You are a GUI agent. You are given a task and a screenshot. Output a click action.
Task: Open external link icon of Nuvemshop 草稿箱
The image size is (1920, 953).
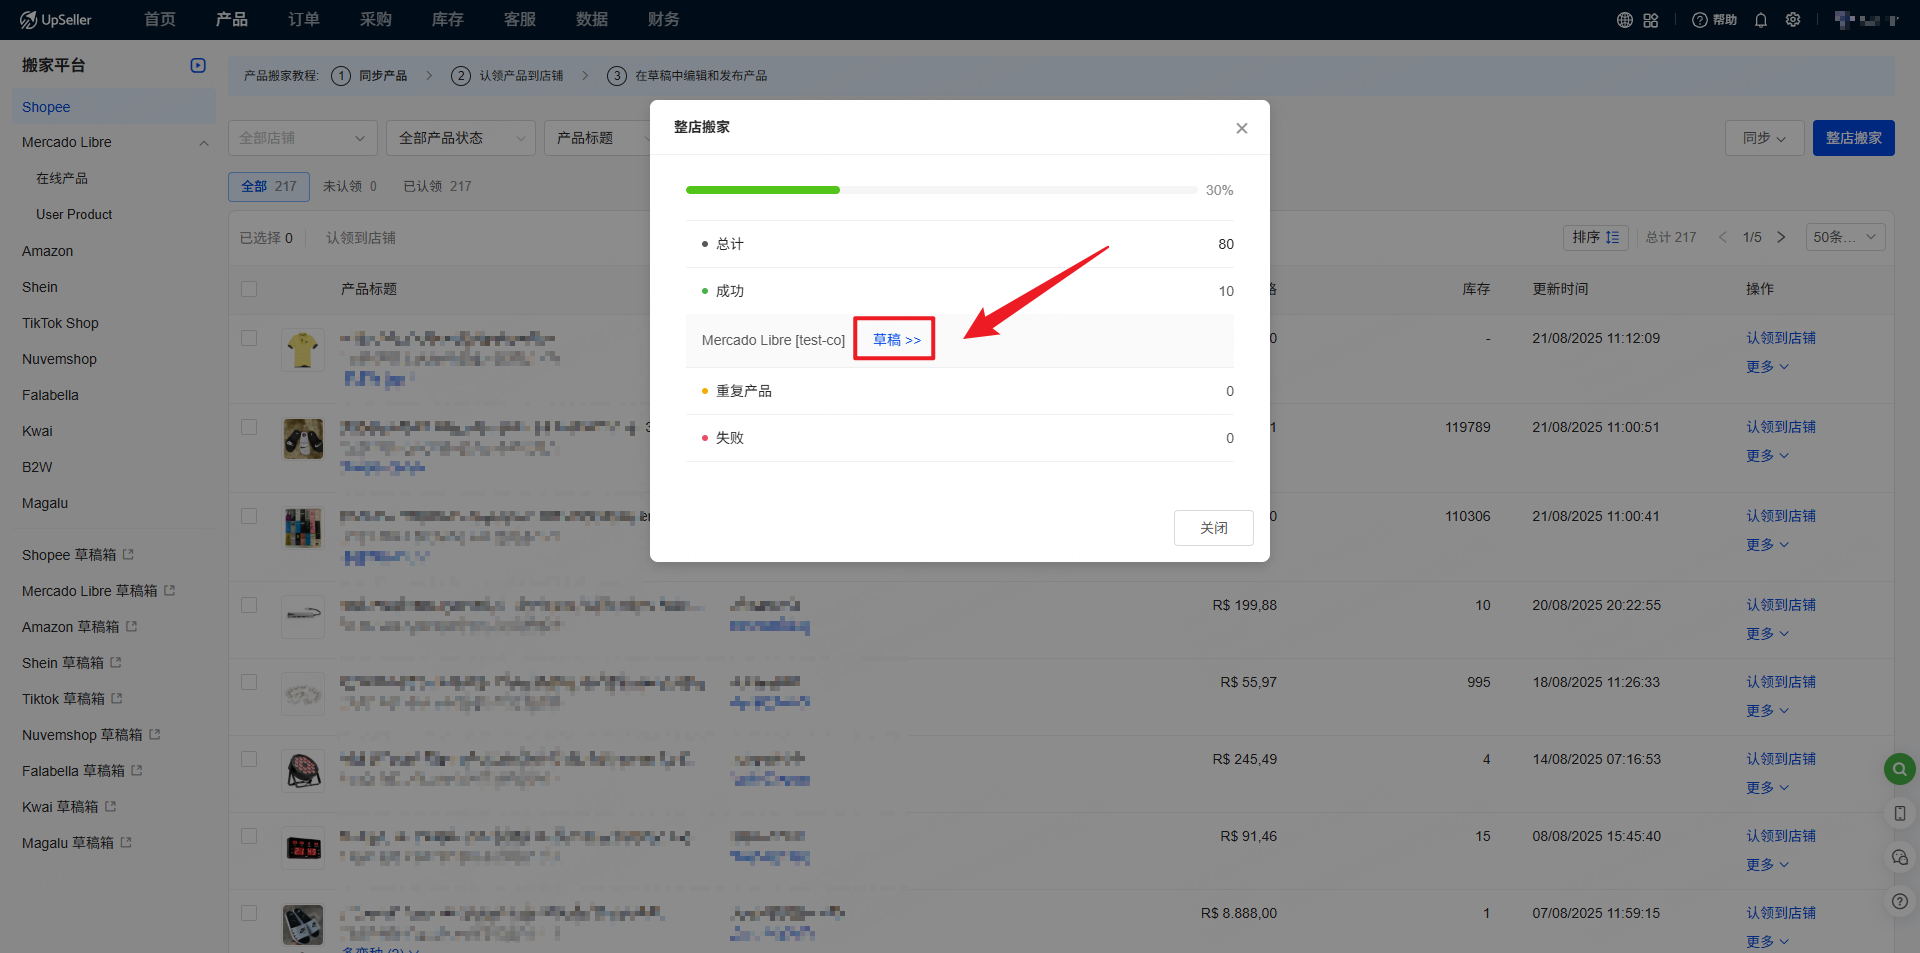pos(155,734)
